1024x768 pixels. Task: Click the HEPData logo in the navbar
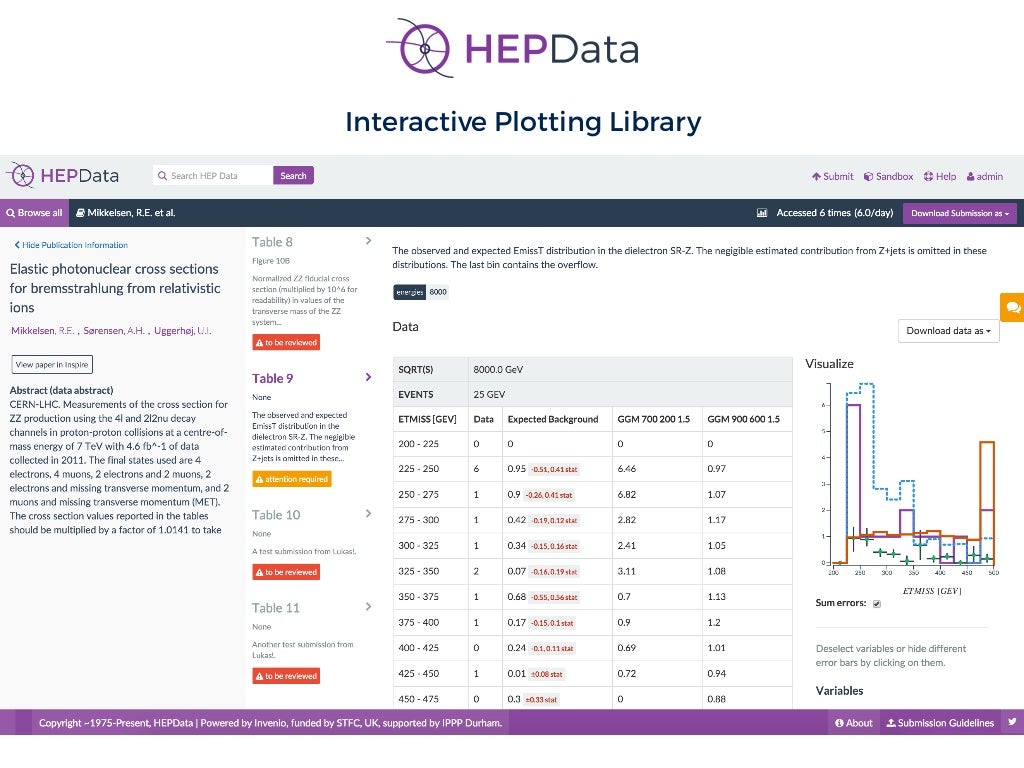tap(63, 175)
